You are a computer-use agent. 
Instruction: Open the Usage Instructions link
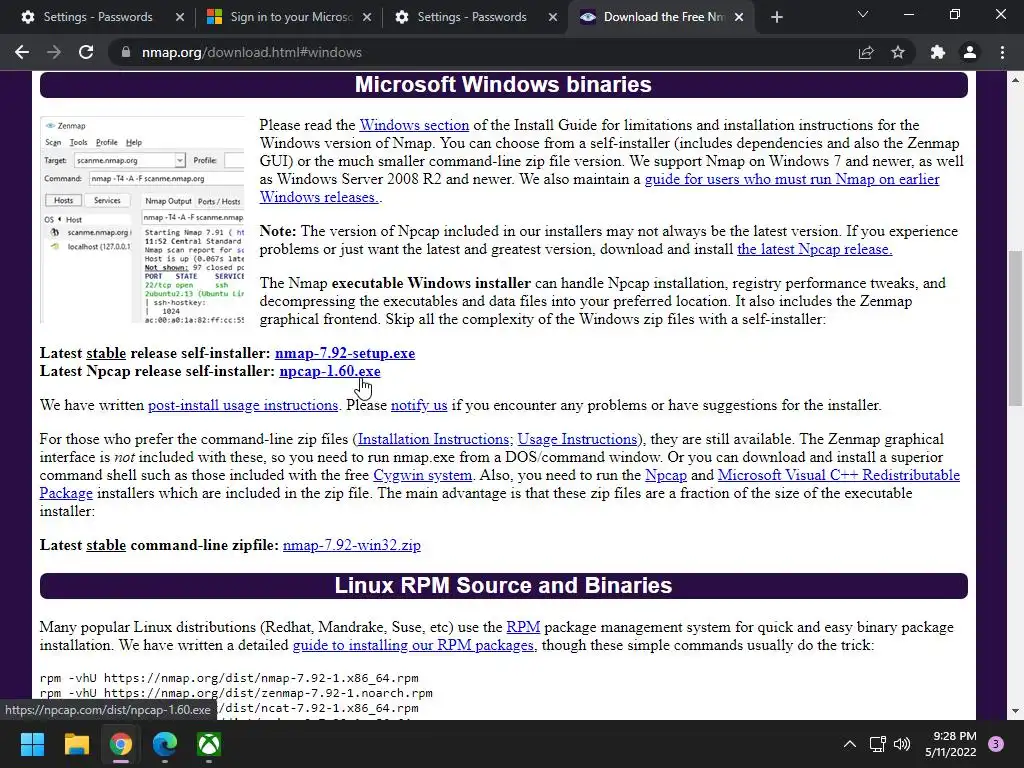click(x=577, y=439)
